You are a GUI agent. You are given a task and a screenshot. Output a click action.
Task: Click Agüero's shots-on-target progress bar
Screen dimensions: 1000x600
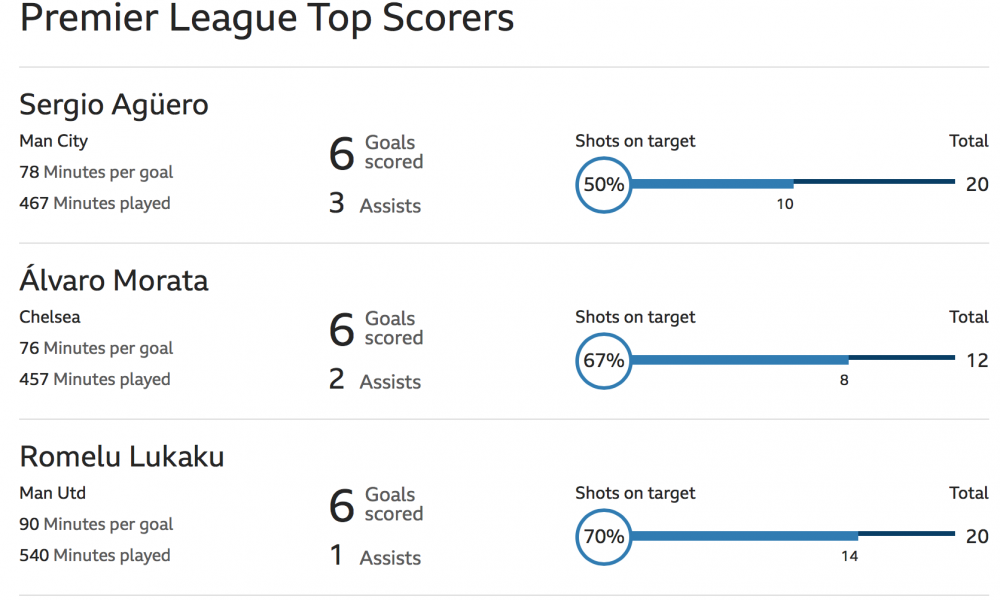[x=793, y=184]
